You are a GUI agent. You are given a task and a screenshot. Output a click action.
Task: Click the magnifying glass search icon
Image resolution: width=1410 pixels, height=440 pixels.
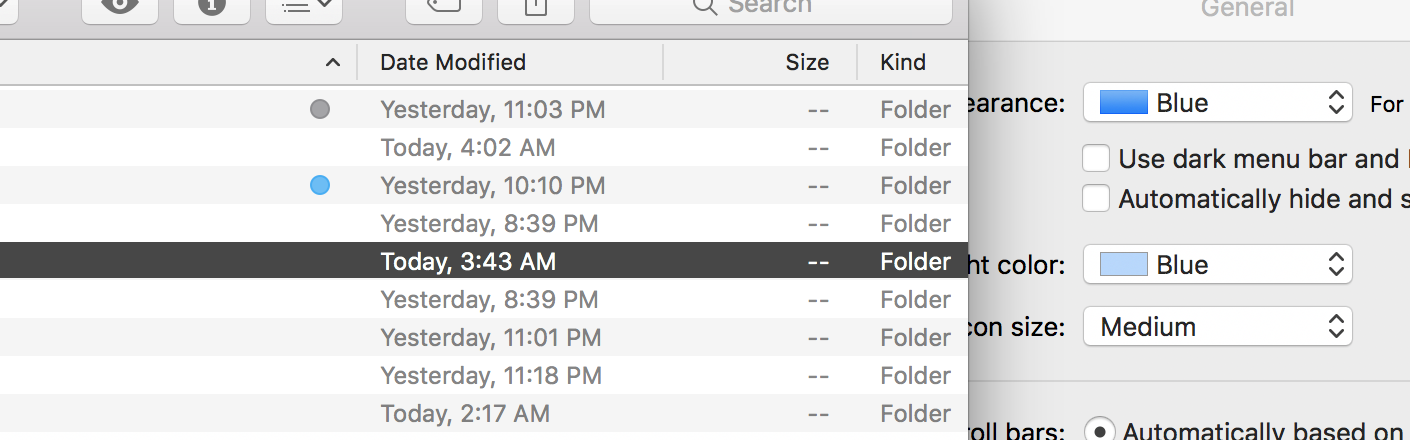pos(705,7)
